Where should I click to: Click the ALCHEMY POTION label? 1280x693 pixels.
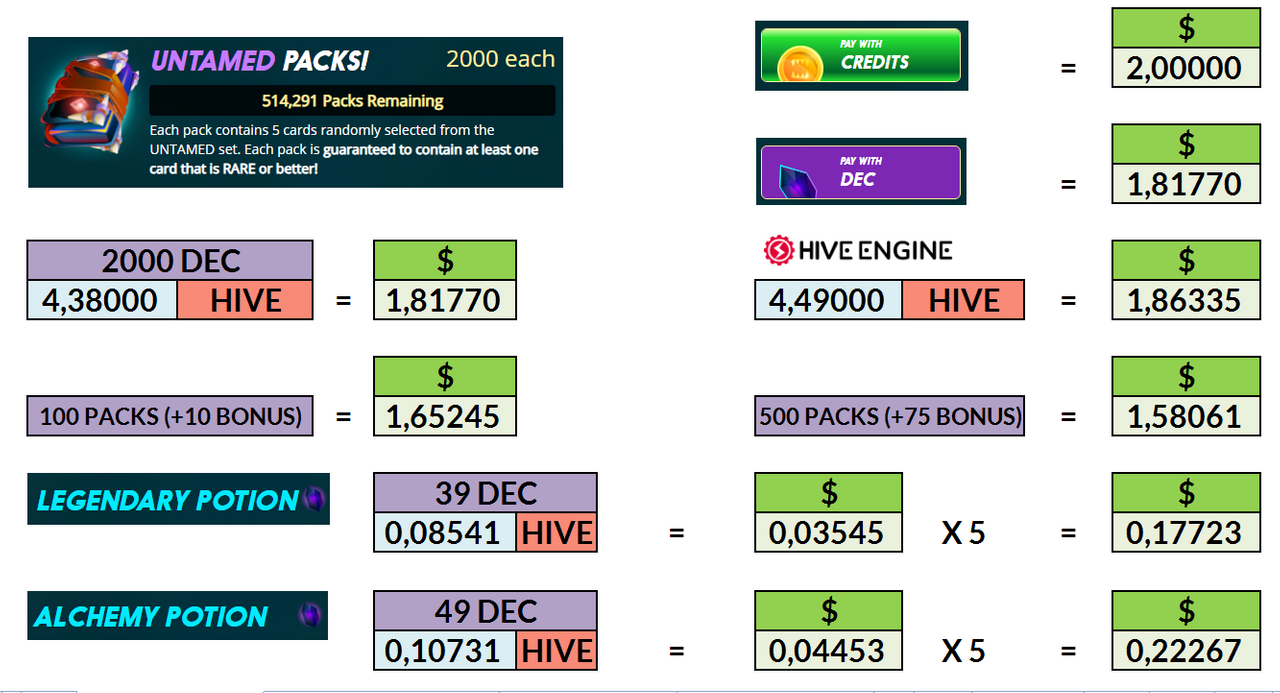151,616
